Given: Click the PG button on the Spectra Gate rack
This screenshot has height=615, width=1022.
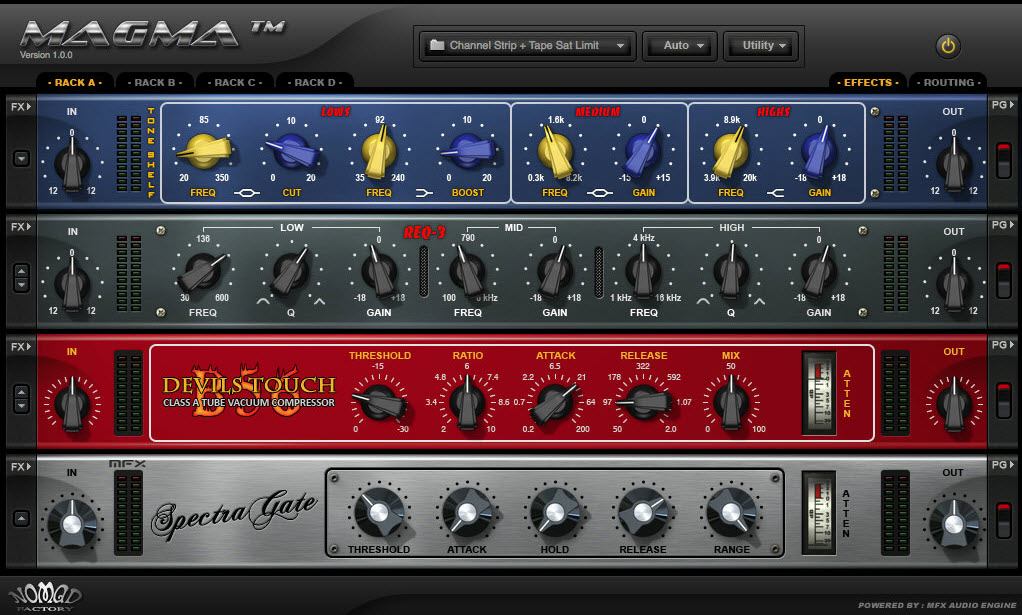Looking at the screenshot, I should 1003,465.
